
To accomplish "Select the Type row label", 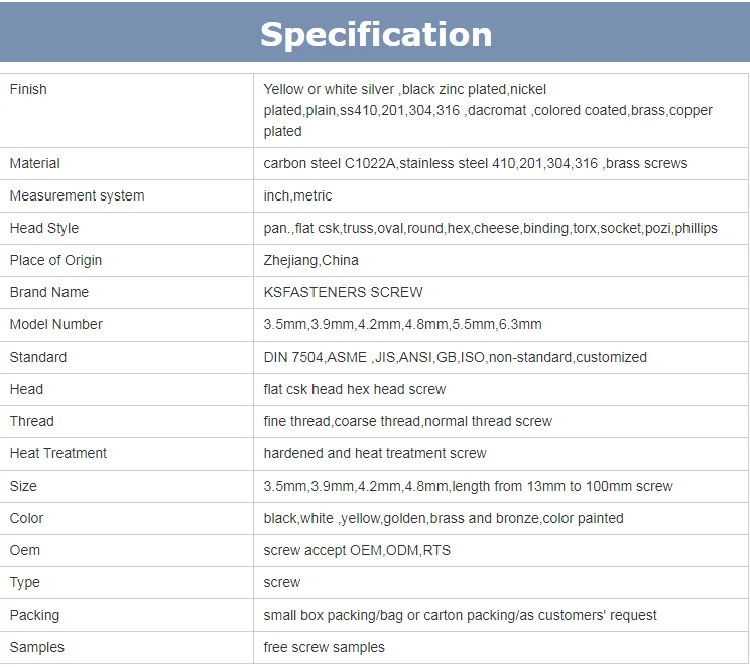I will 25,582.
